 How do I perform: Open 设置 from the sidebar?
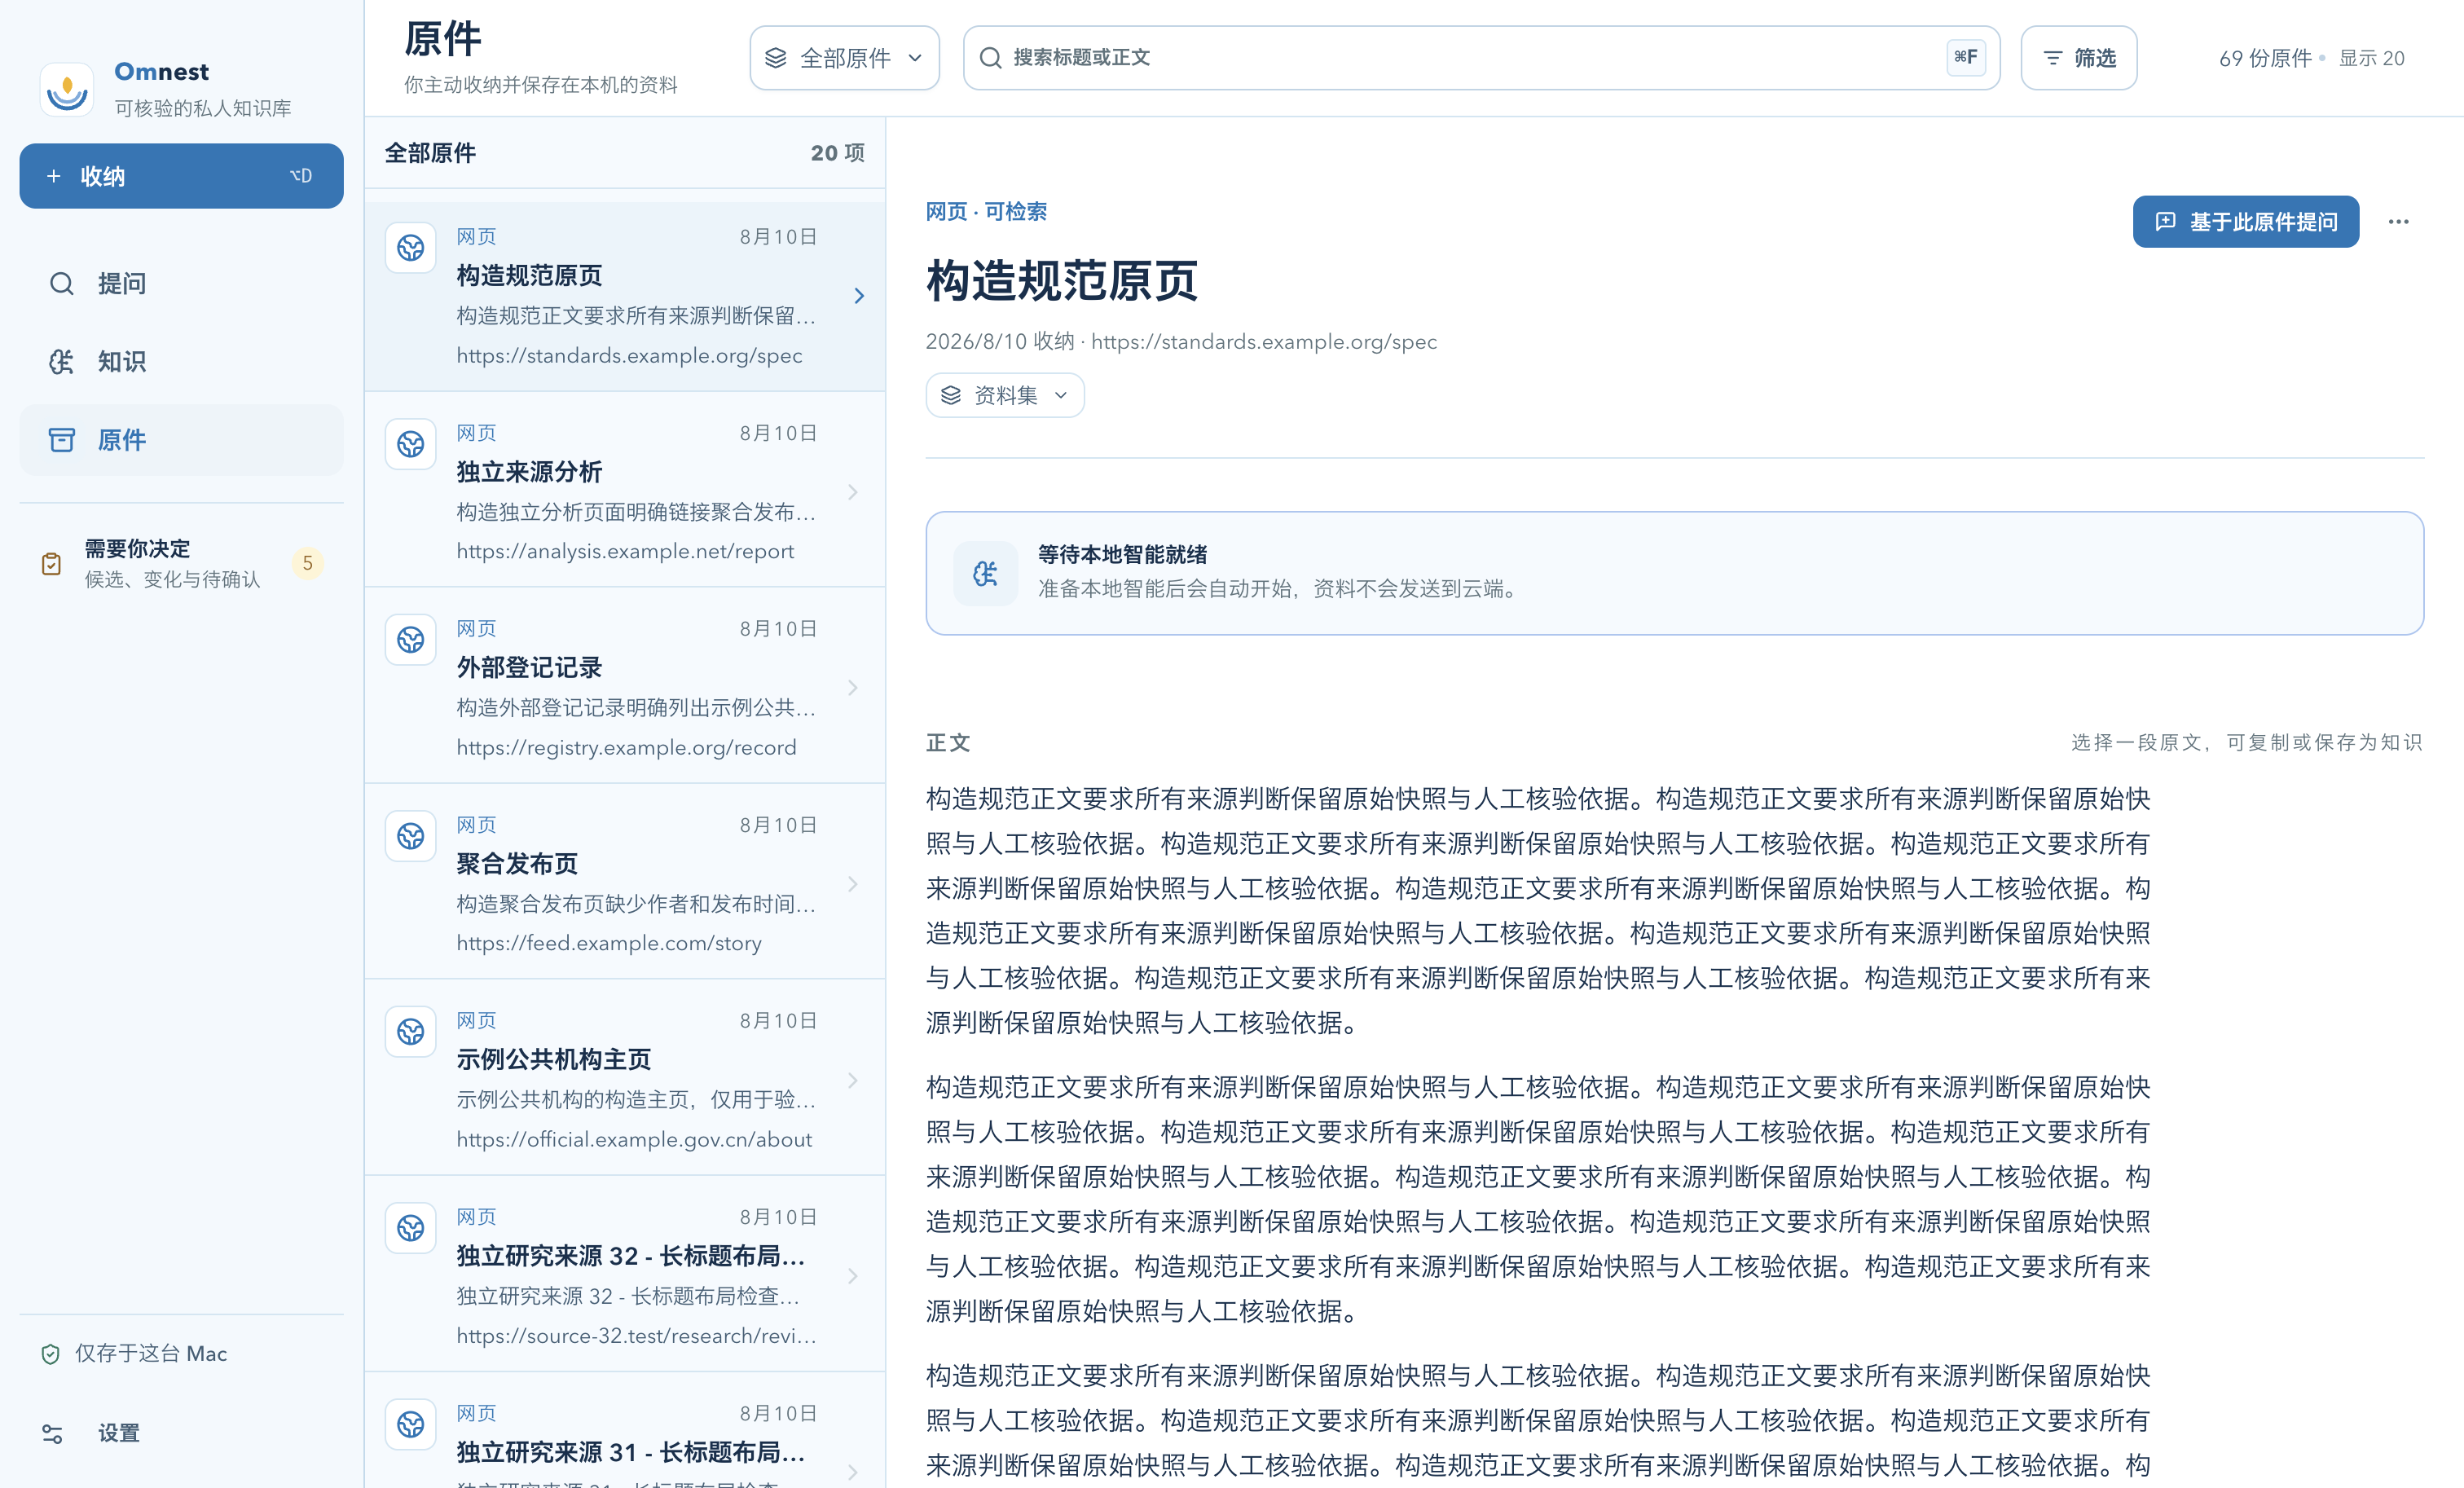181,1432
